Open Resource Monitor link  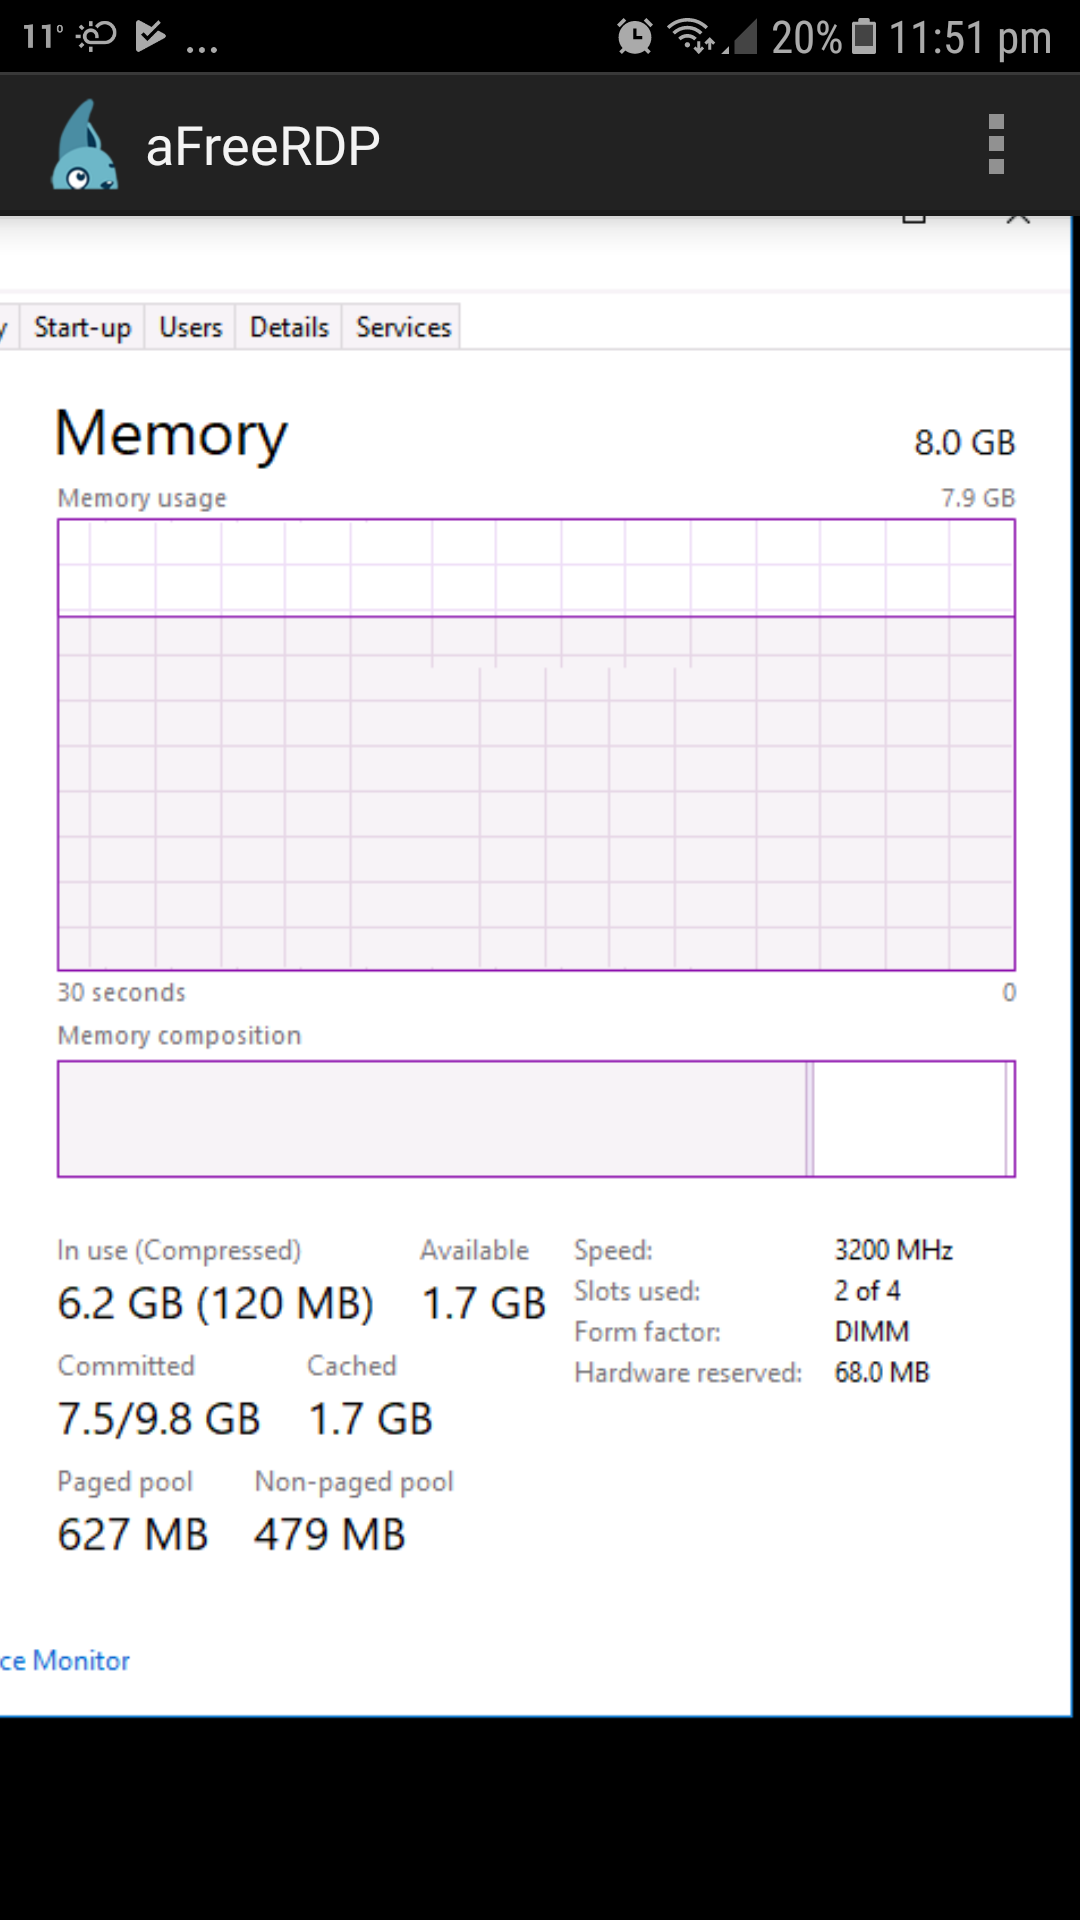[x=63, y=1660]
